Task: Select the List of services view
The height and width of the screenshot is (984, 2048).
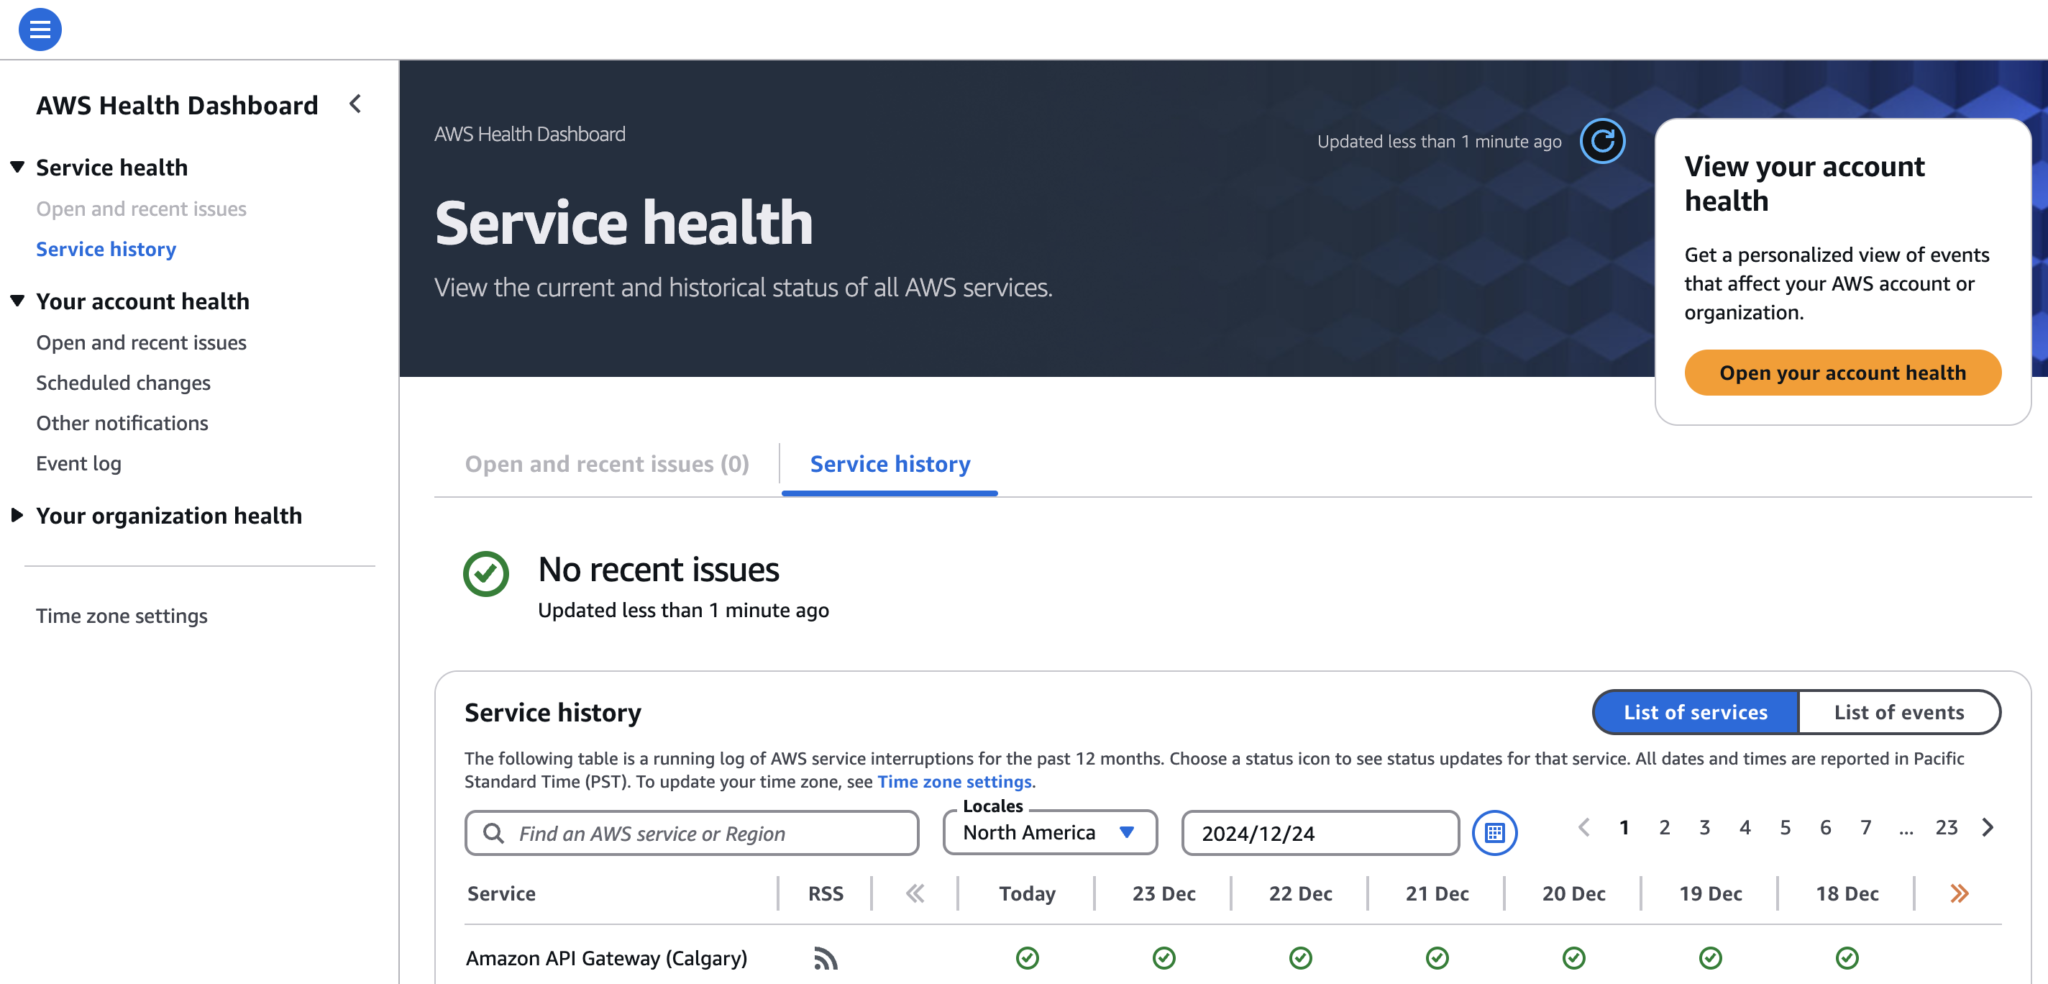Action: pyautogui.click(x=1694, y=712)
